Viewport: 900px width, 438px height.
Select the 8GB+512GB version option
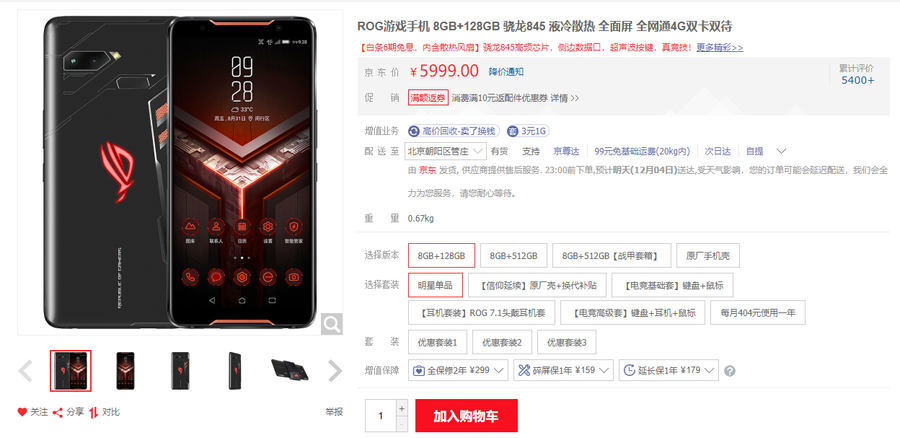pyautogui.click(x=514, y=255)
